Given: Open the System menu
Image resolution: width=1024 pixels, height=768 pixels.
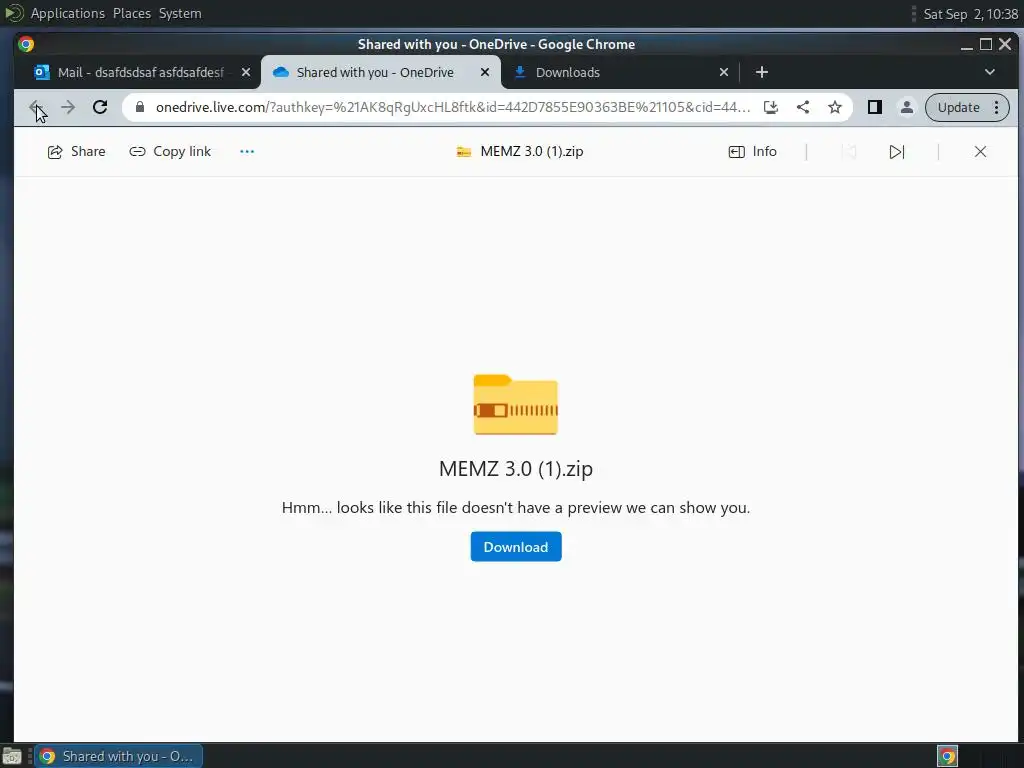Looking at the screenshot, I should (180, 13).
